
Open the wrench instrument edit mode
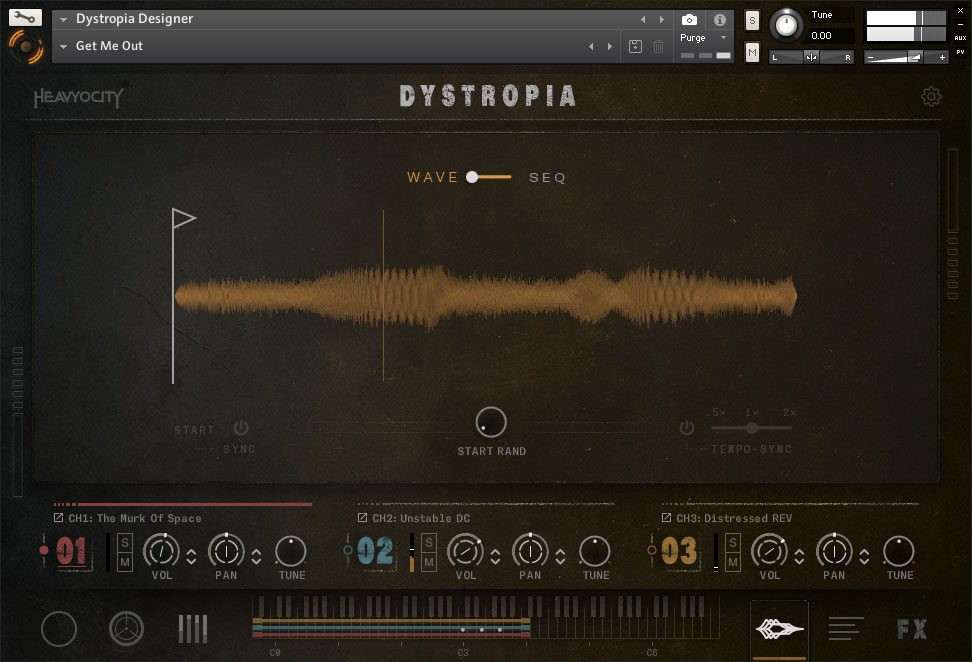(x=25, y=17)
